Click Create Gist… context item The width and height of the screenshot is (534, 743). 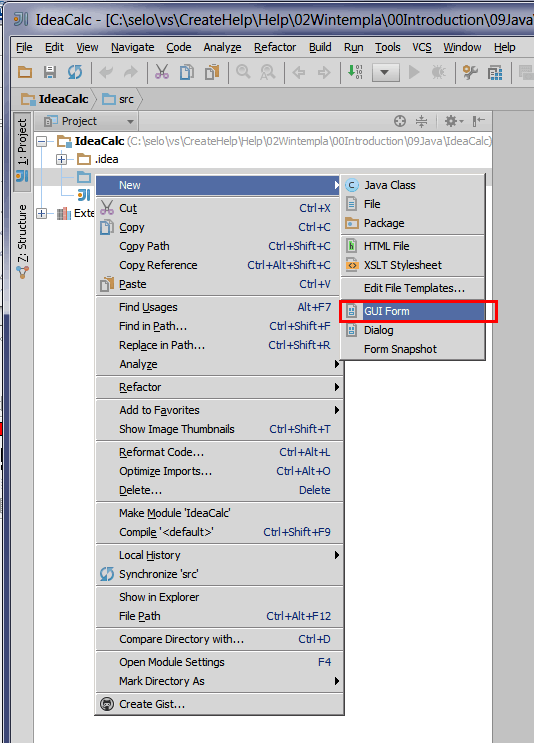click(x=219, y=704)
